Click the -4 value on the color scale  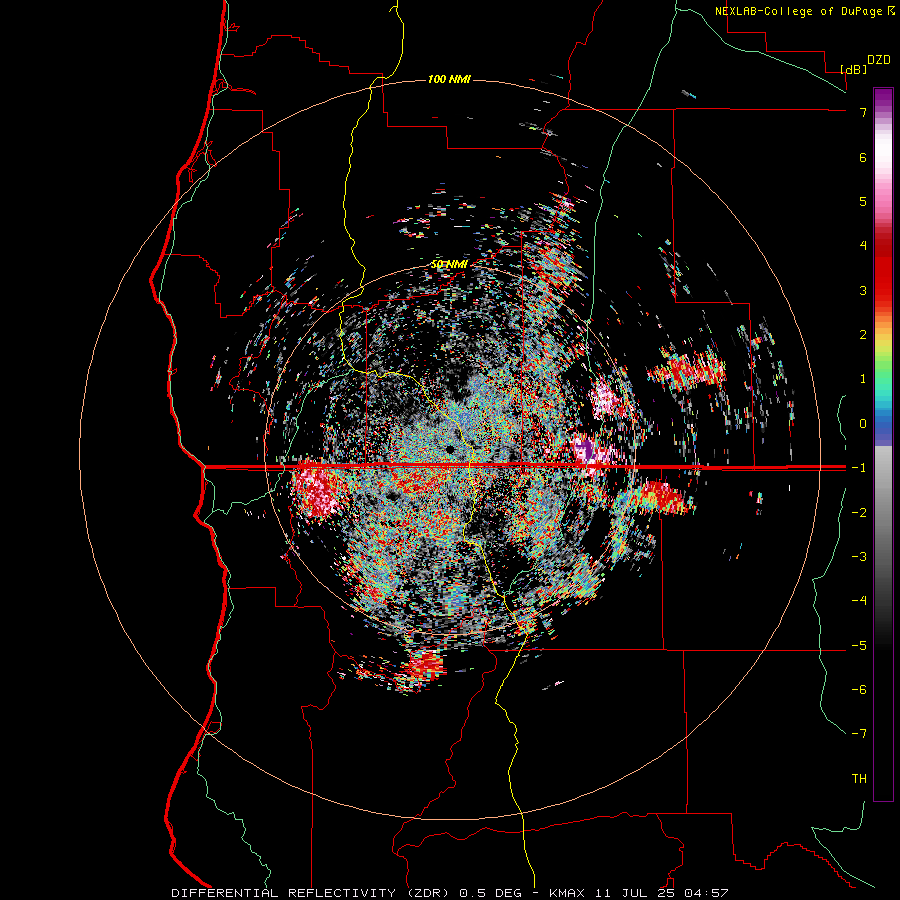click(859, 600)
